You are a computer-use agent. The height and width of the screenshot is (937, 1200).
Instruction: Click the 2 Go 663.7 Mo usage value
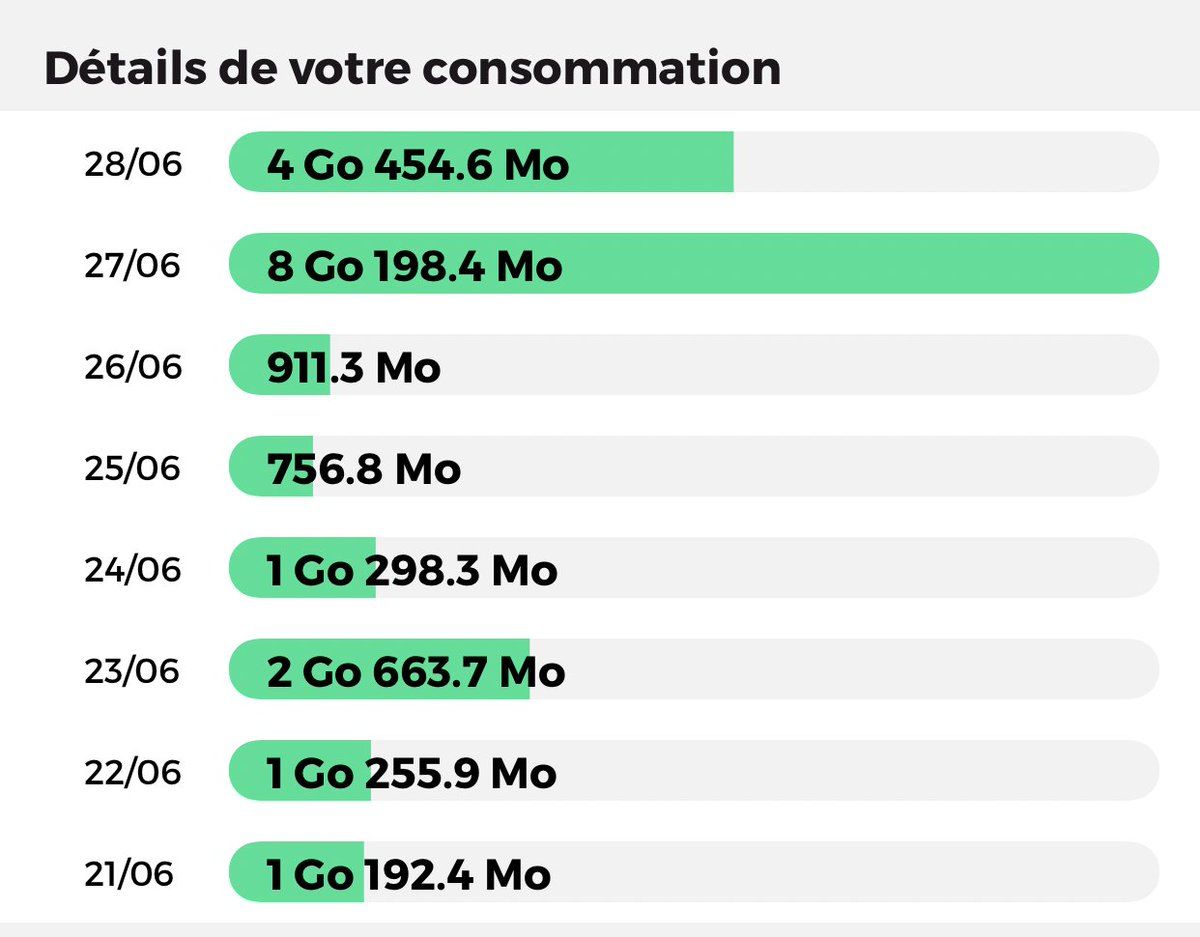pos(415,671)
